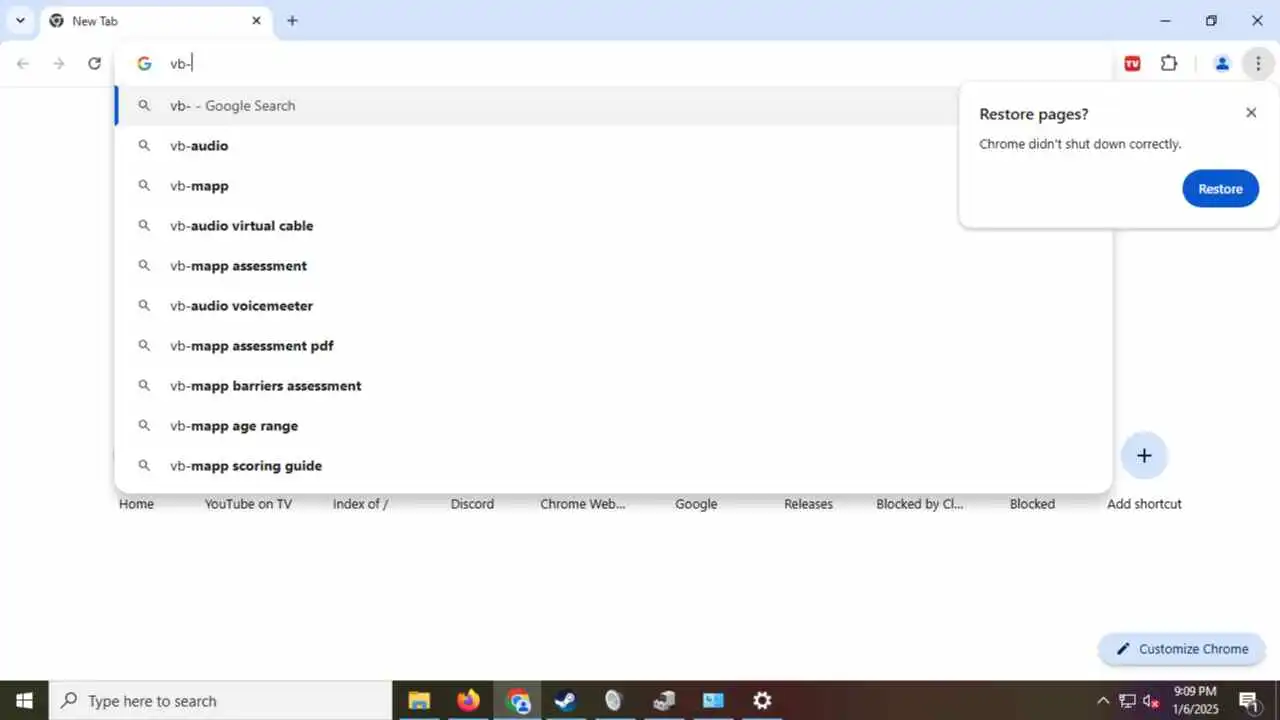The height and width of the screenshot is (720, 1280).
Task: Click the Google icon in address bar
Action: 144,63
